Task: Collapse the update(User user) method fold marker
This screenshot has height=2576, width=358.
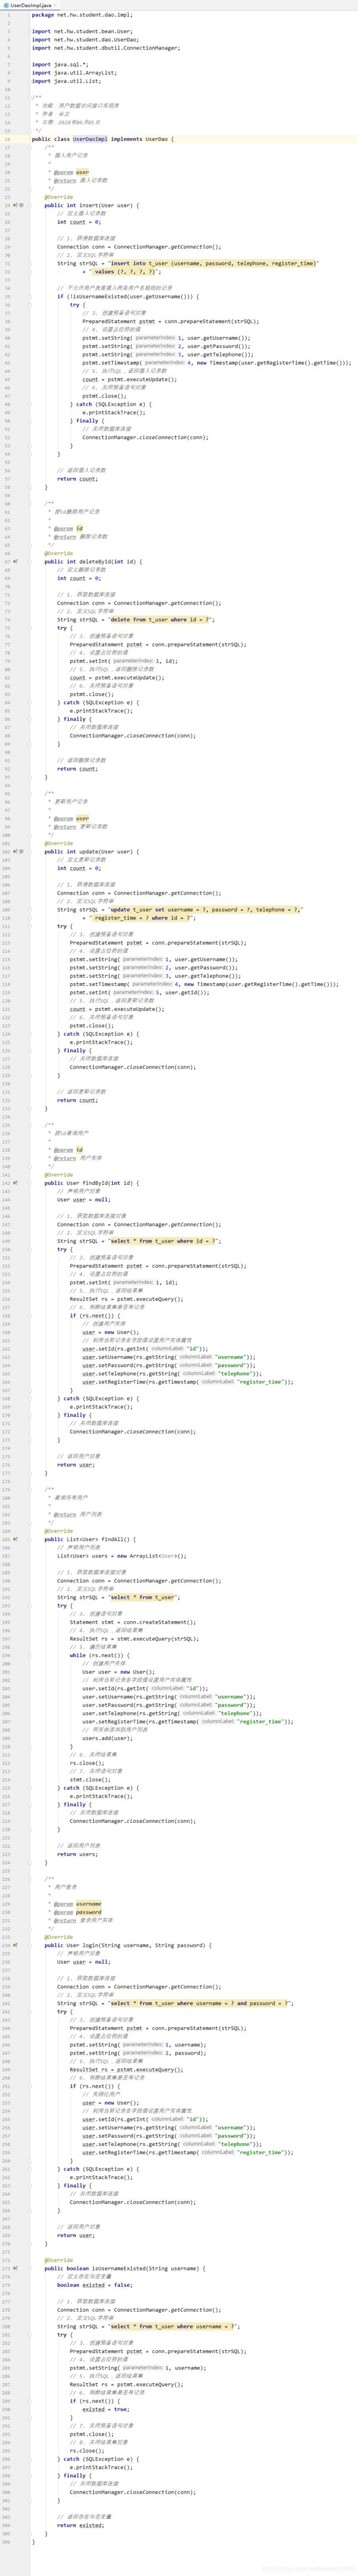Action: click(x=29, y=851)
